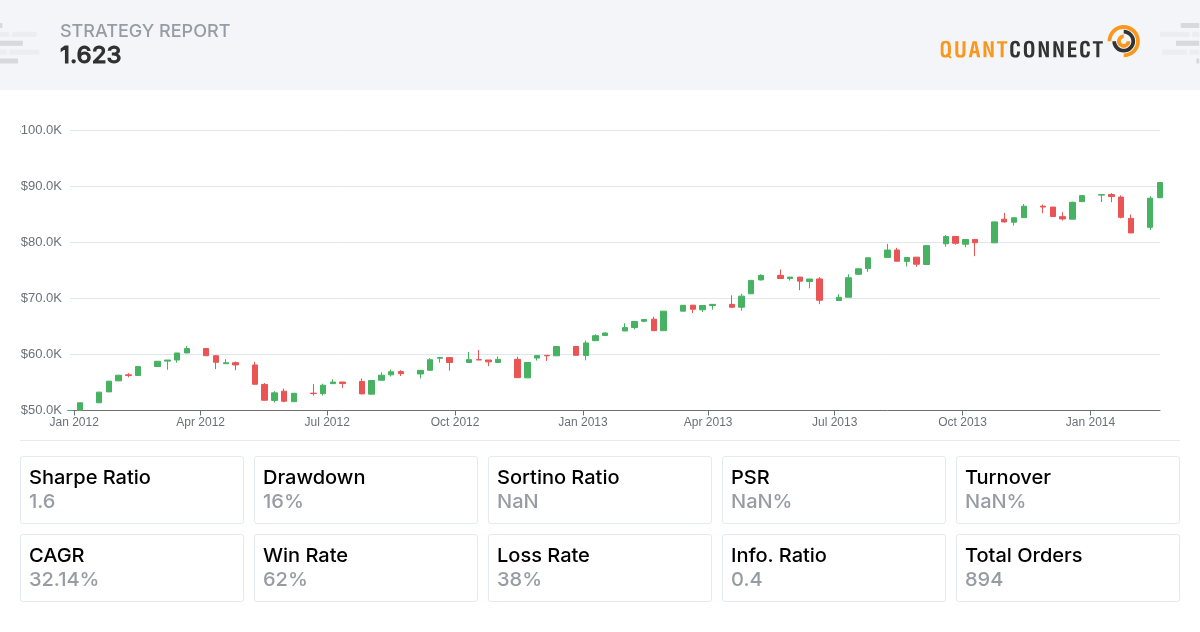The image size is (1200, 632).
Task: Click the Oct 2012 x-axis label
Action: (x=455, y=422)
